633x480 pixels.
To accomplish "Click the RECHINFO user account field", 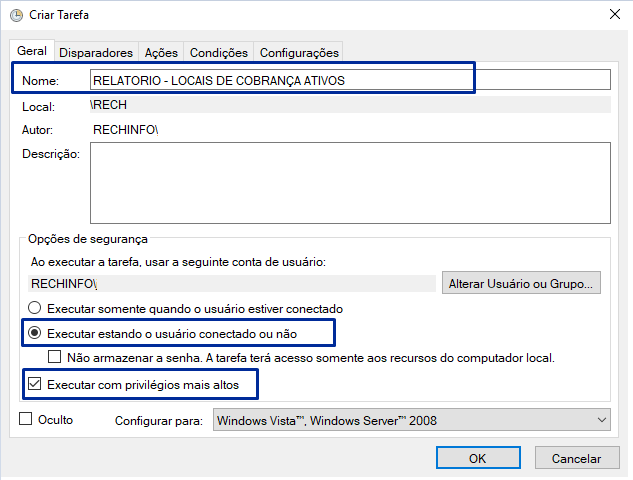I will (230, 283).
